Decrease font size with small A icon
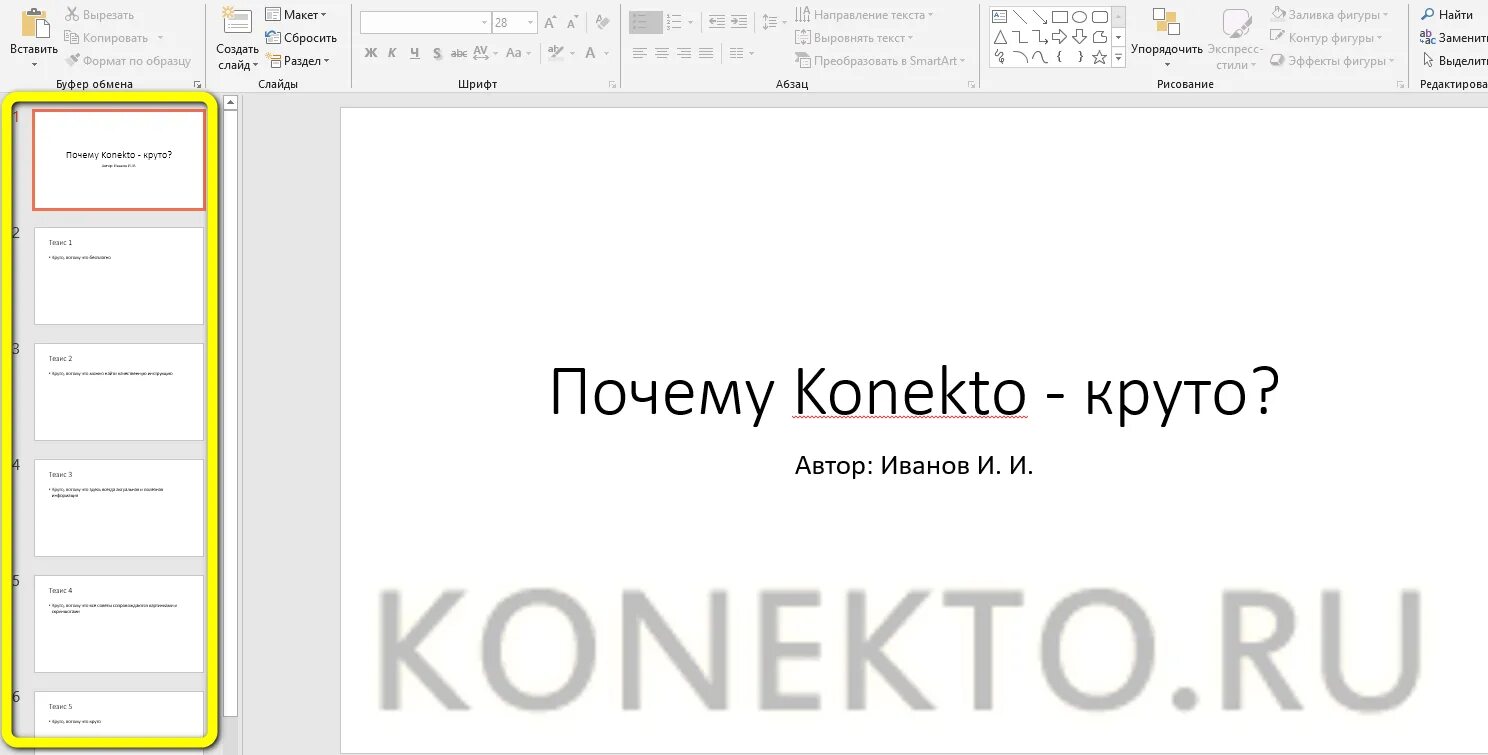 (x=572, y=22)
